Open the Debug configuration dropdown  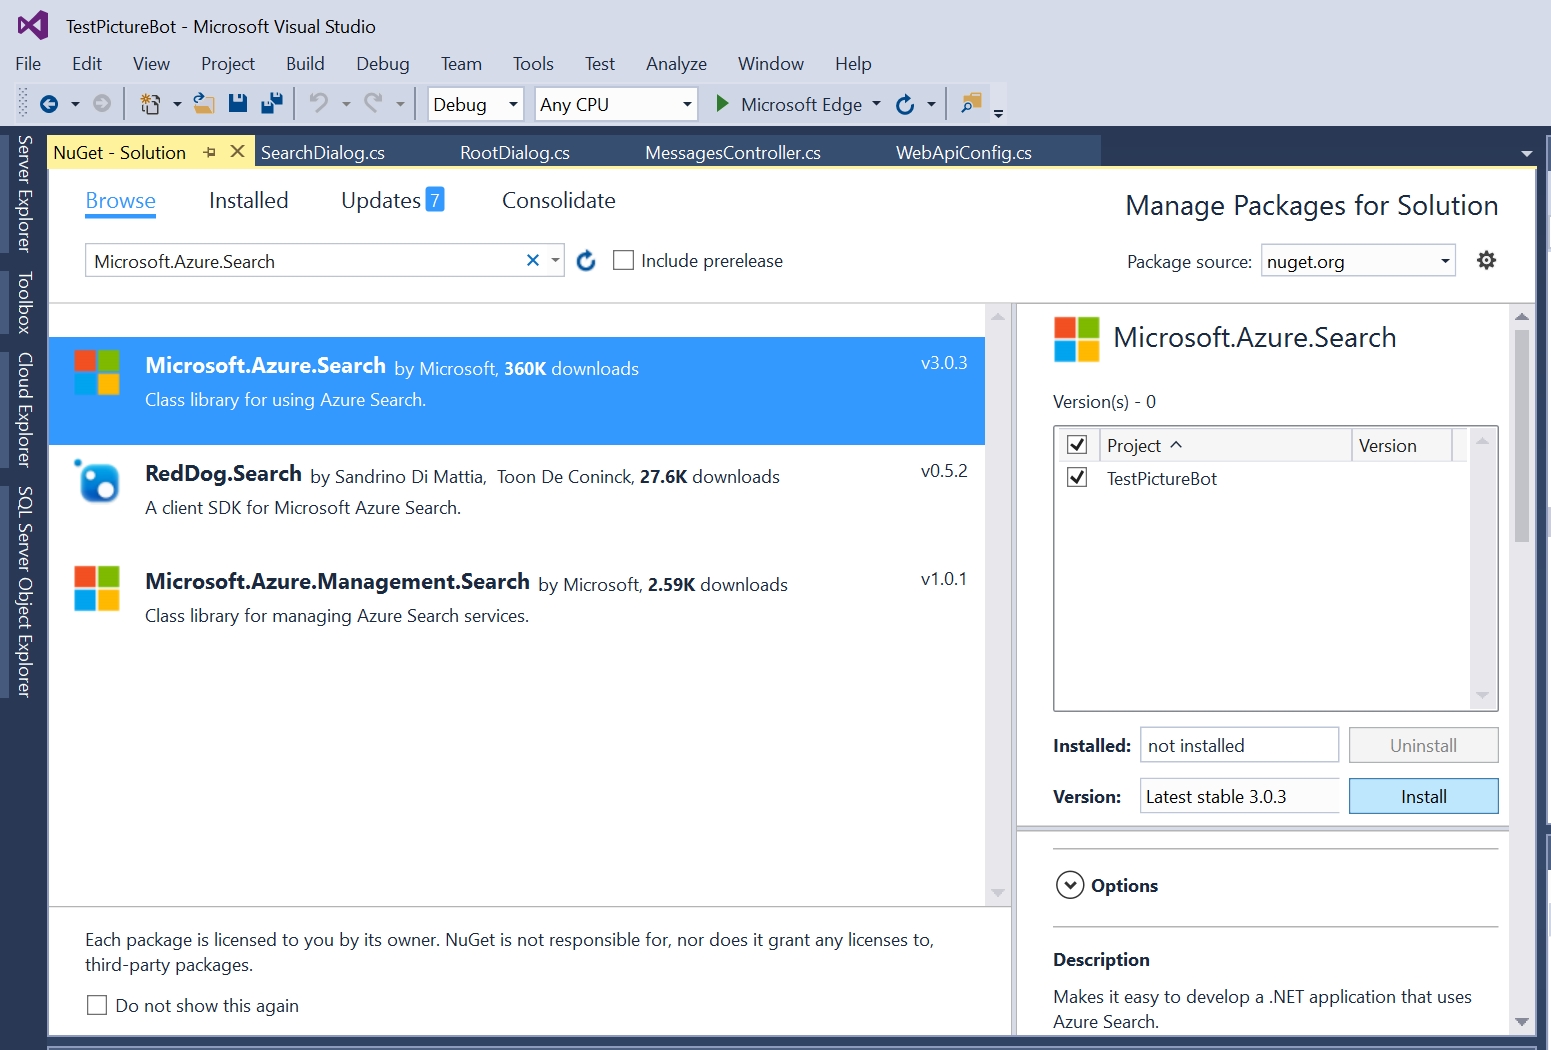(475, 104)
